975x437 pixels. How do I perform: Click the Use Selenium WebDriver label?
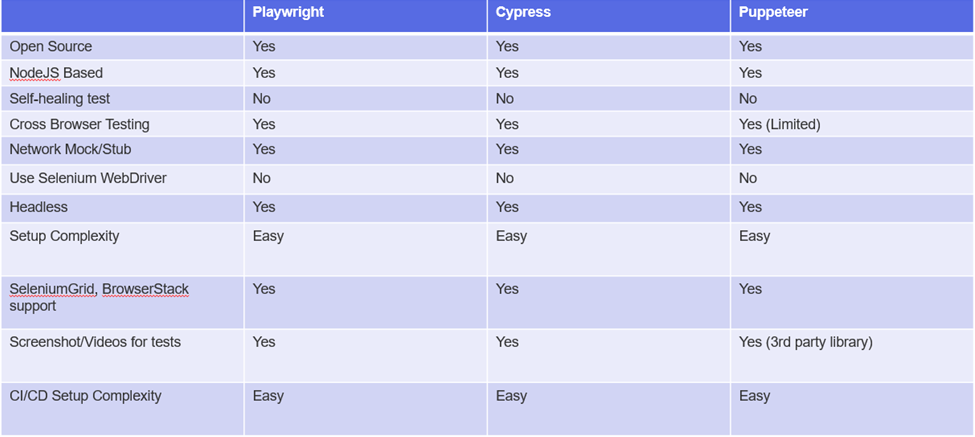(x=87, y=178)
